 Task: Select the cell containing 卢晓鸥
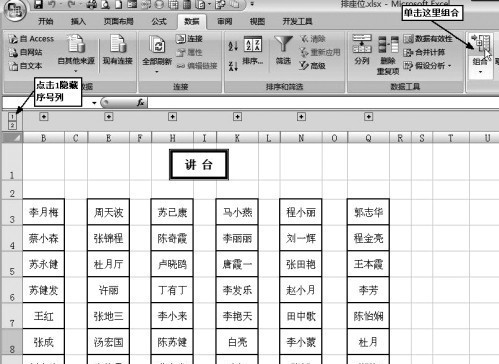pos(172,264)
